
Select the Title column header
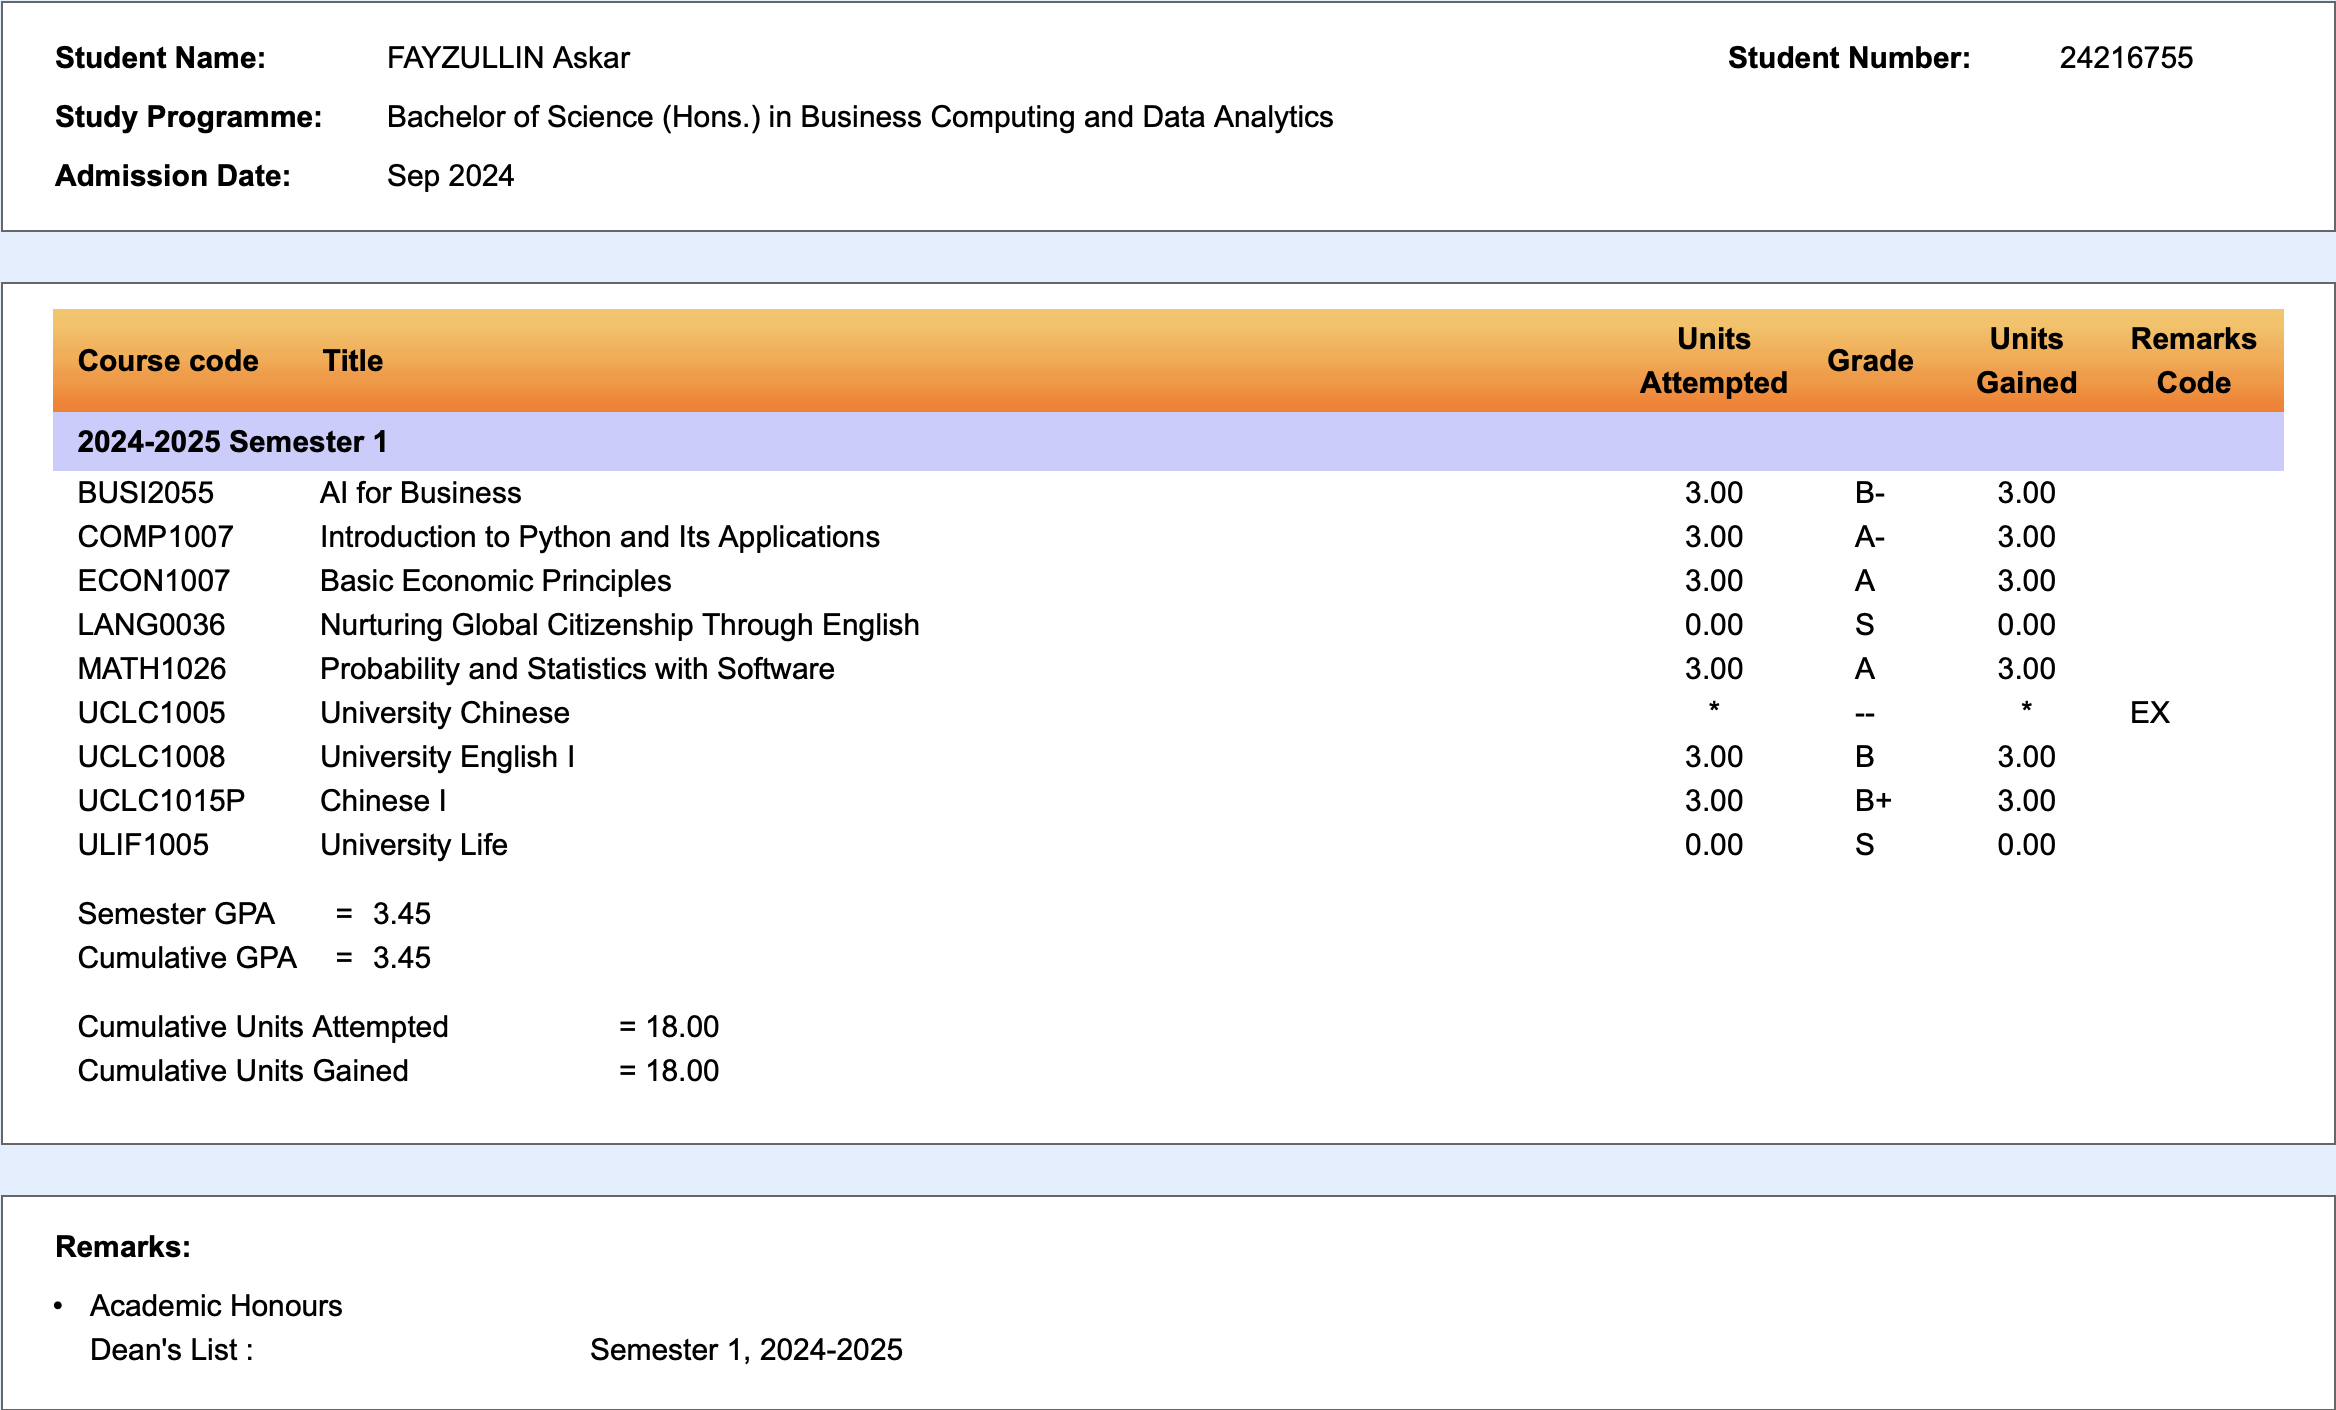tap(352, 360)
